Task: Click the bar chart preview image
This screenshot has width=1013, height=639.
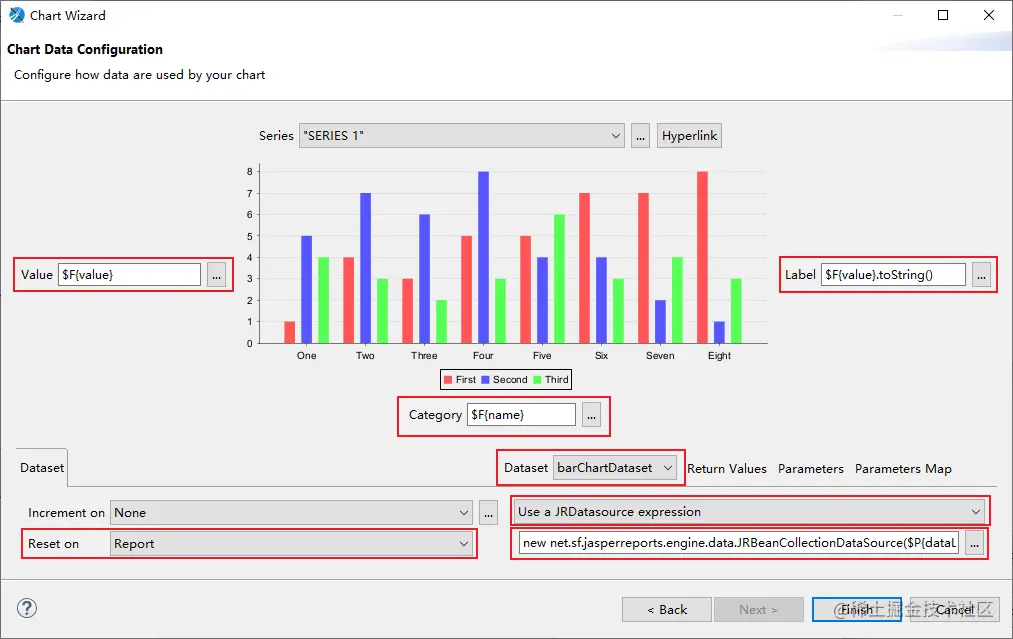Action: (x=506, y=275)
